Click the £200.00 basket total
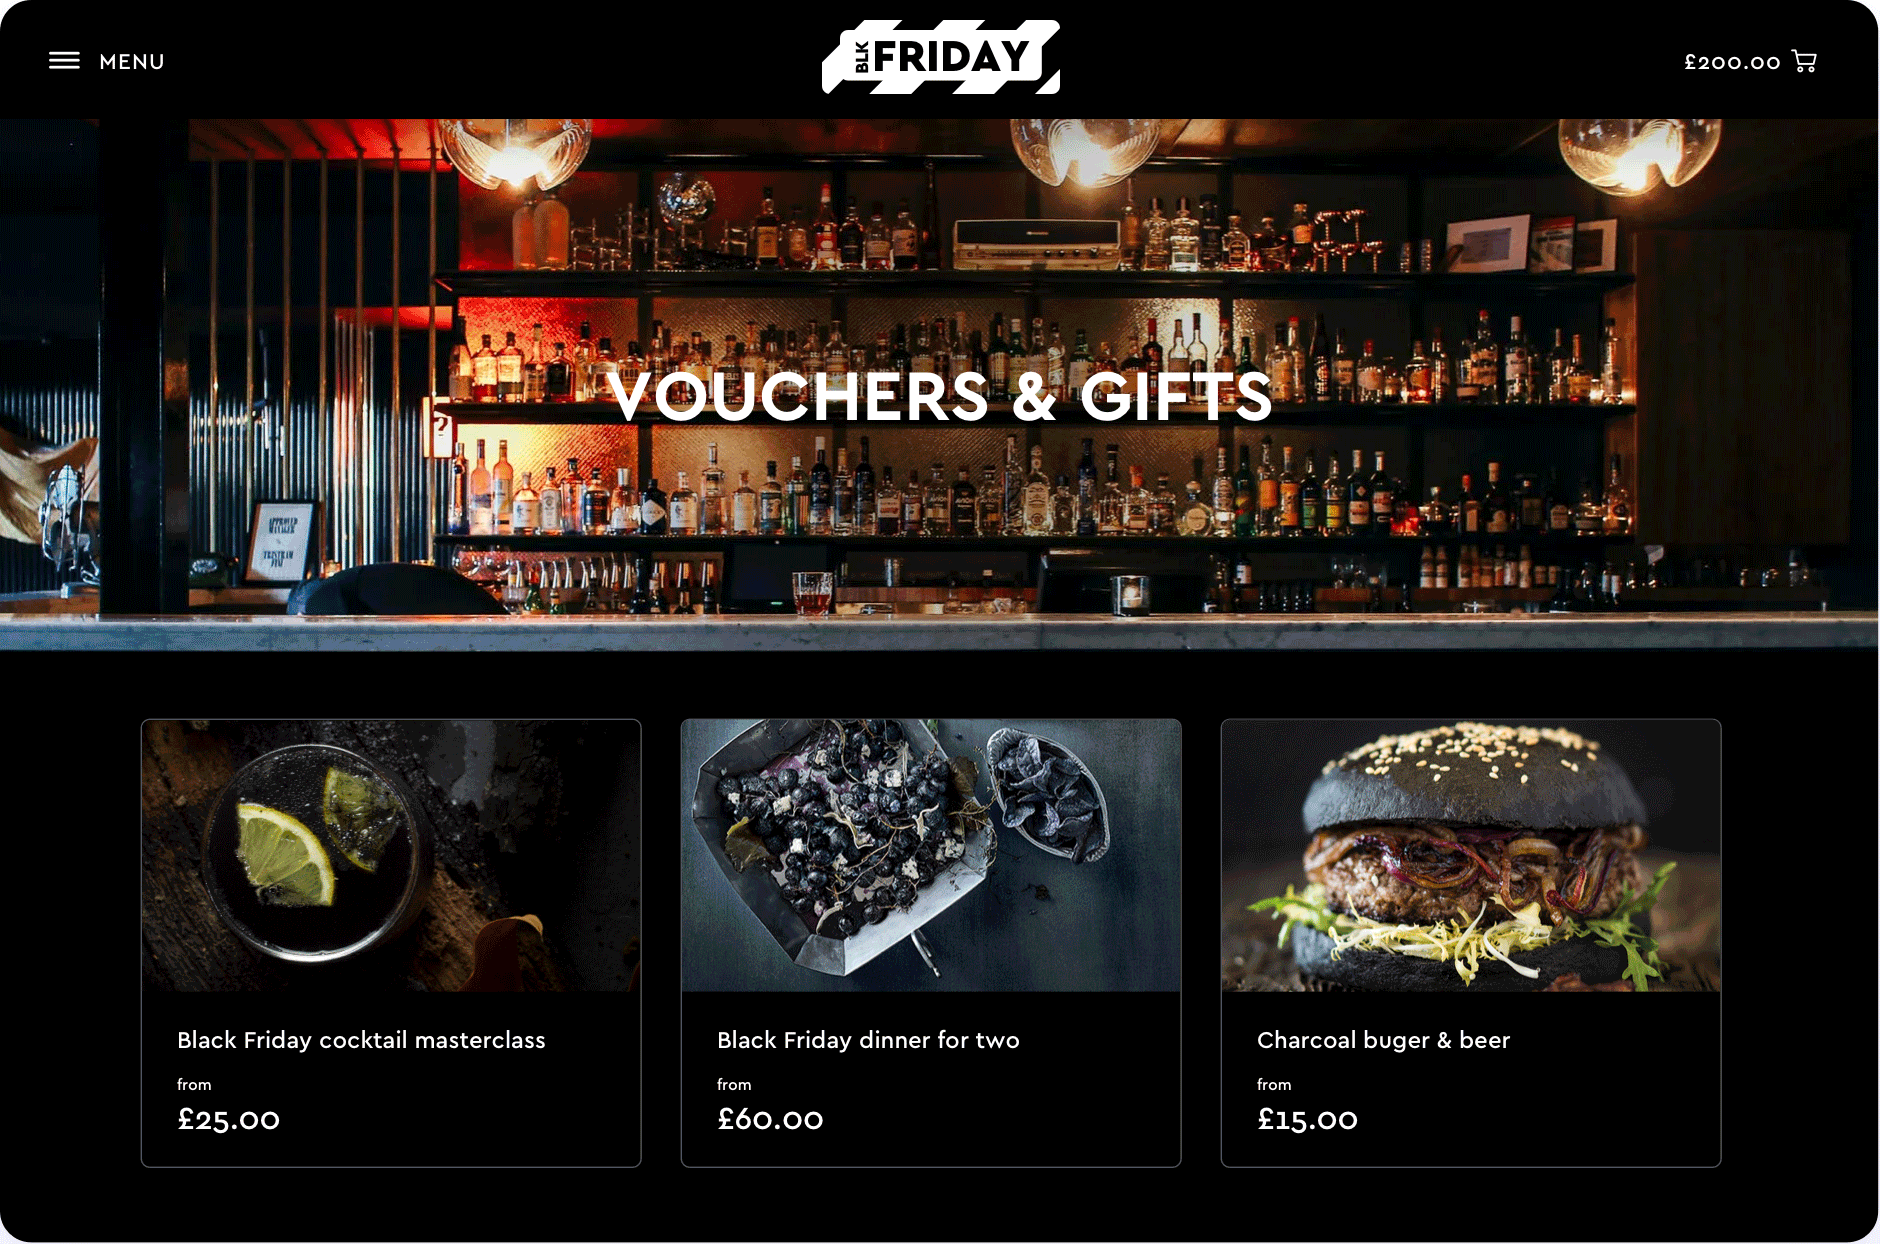The width and height of the screenshot is (1880, 1244). tap(1732, 62)
